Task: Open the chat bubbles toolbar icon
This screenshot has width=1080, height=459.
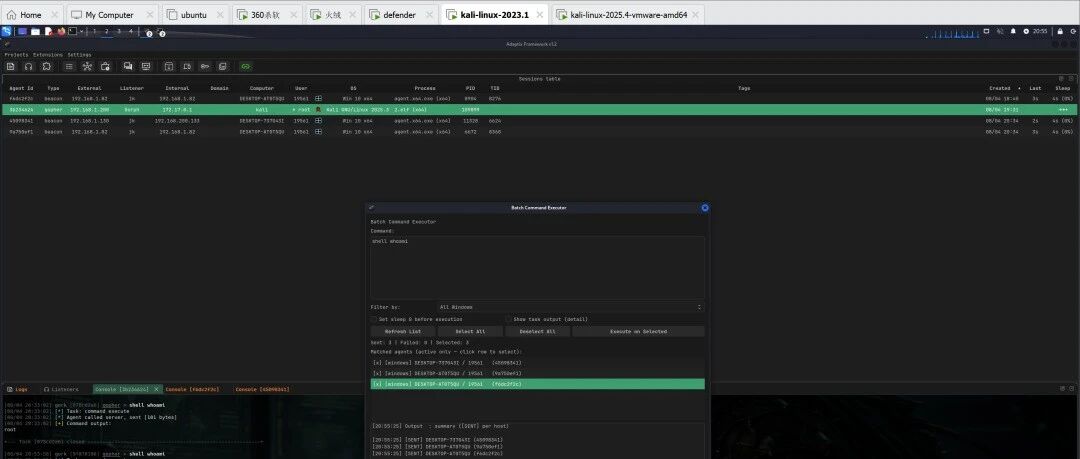Action: (128, 66)
